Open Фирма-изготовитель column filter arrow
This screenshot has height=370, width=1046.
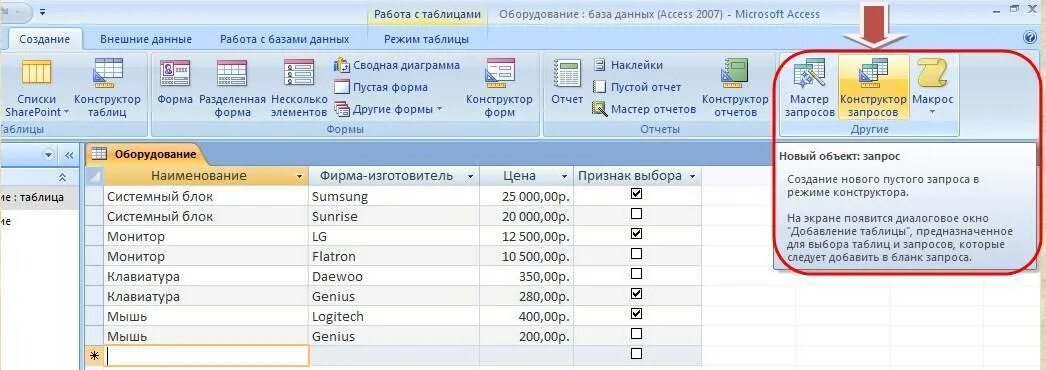[x=470, y=177]
